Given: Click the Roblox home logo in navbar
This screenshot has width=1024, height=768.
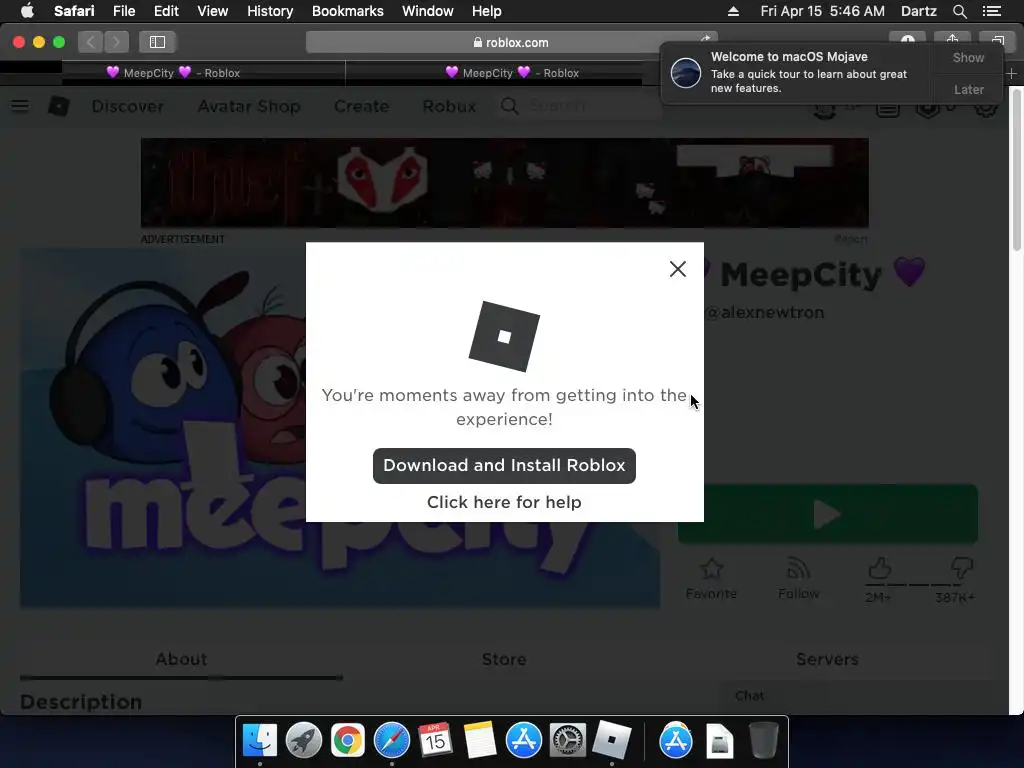Looking at the screenshot, I should pyautogui.click(x=59, y=106).
